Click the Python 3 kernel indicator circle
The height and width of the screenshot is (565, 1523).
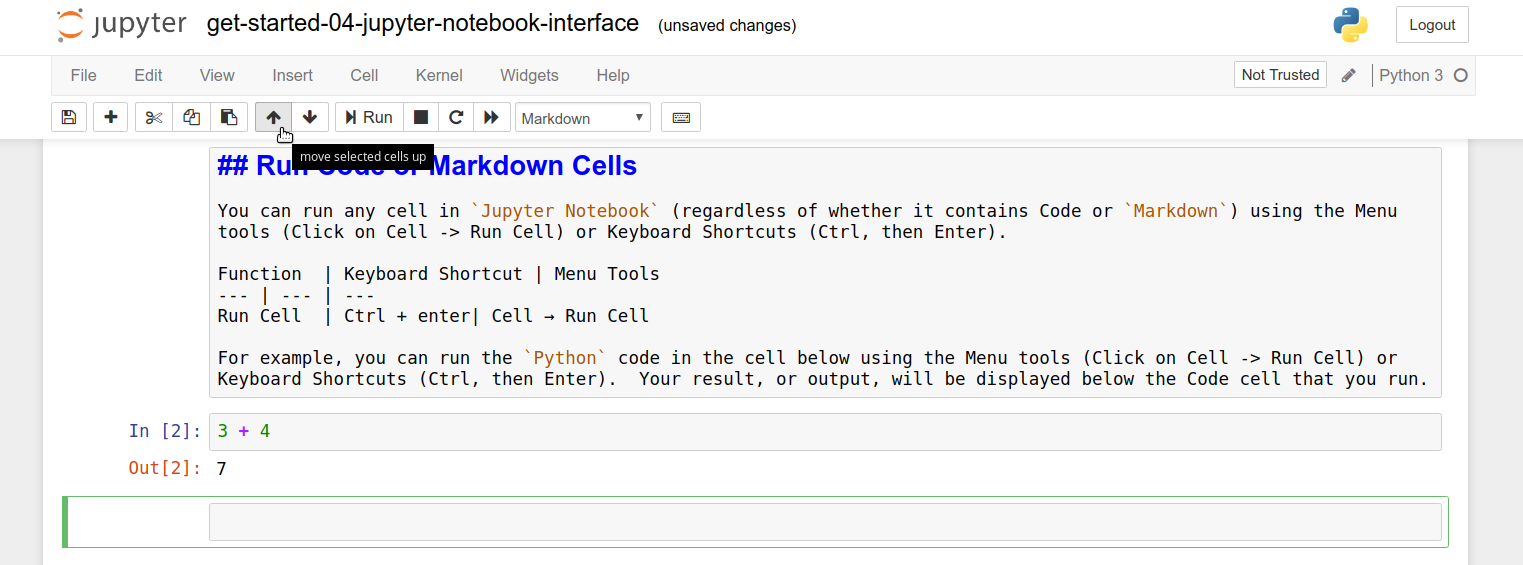point(1460,75)
